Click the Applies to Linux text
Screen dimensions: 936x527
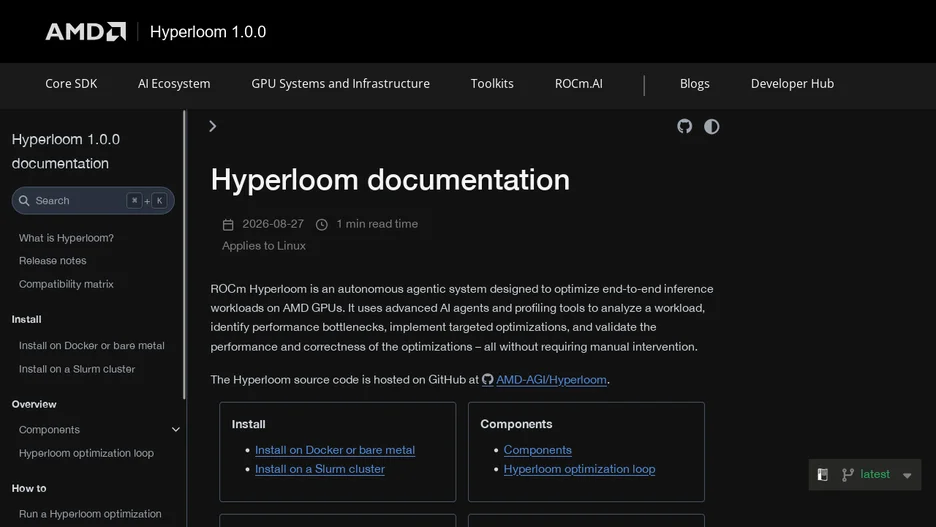pos(264,246)
